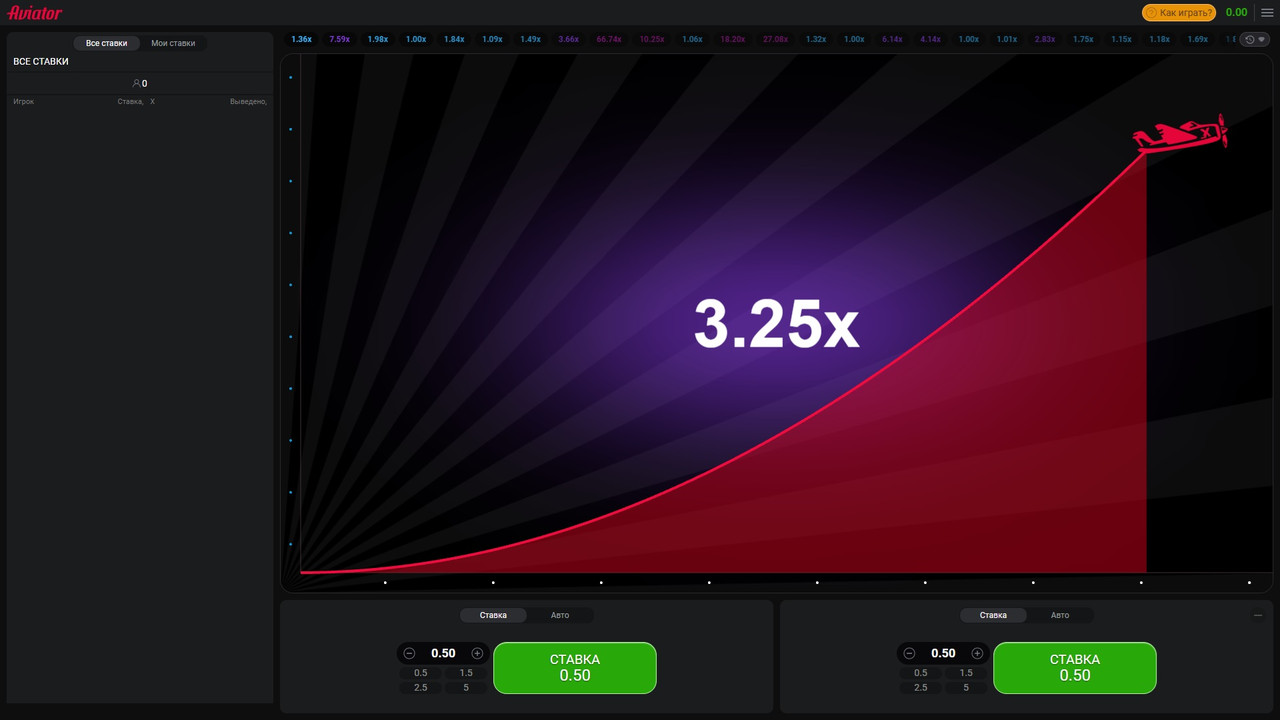Image resolution: width=1280 pixels, height=720 pixels.
Task: Open the 66.74x round result
Action: [609, 39]
